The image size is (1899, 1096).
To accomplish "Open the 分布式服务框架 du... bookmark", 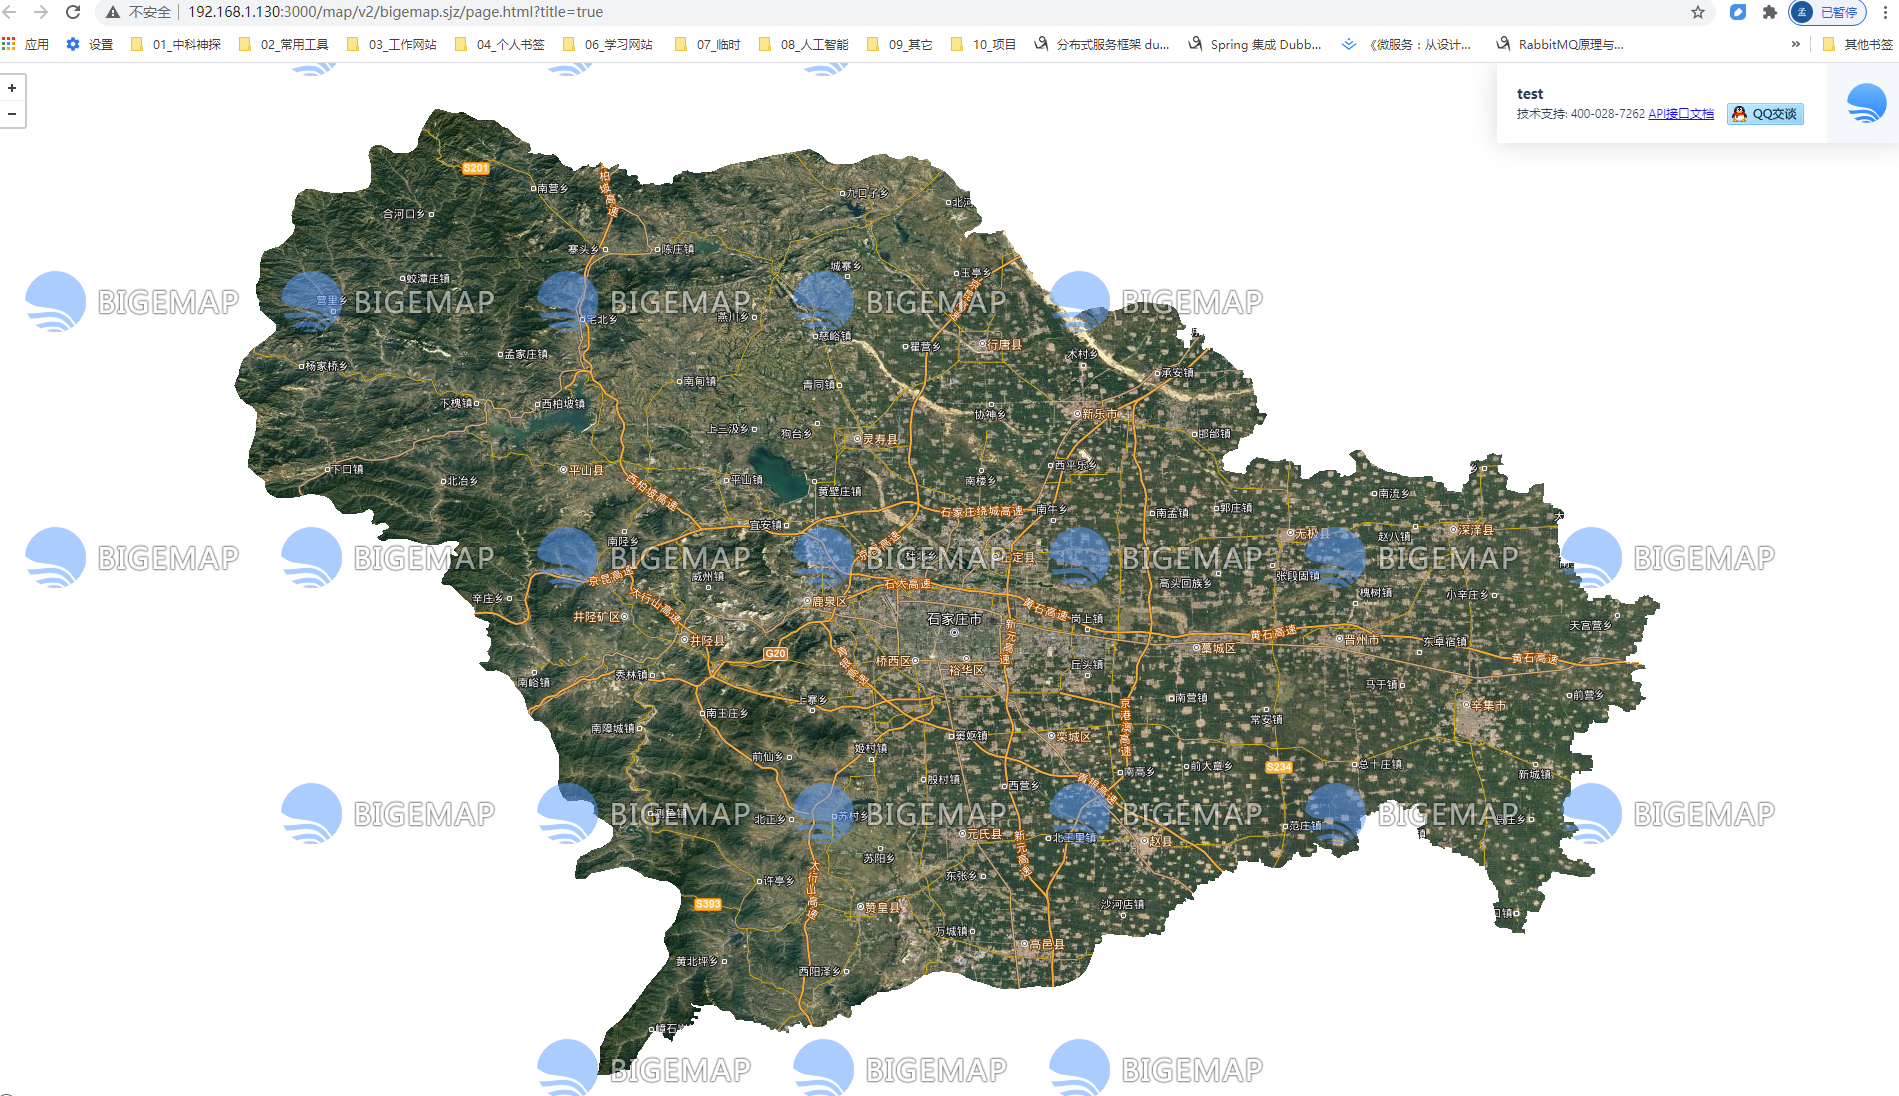I will click(x=1102, y=44).
